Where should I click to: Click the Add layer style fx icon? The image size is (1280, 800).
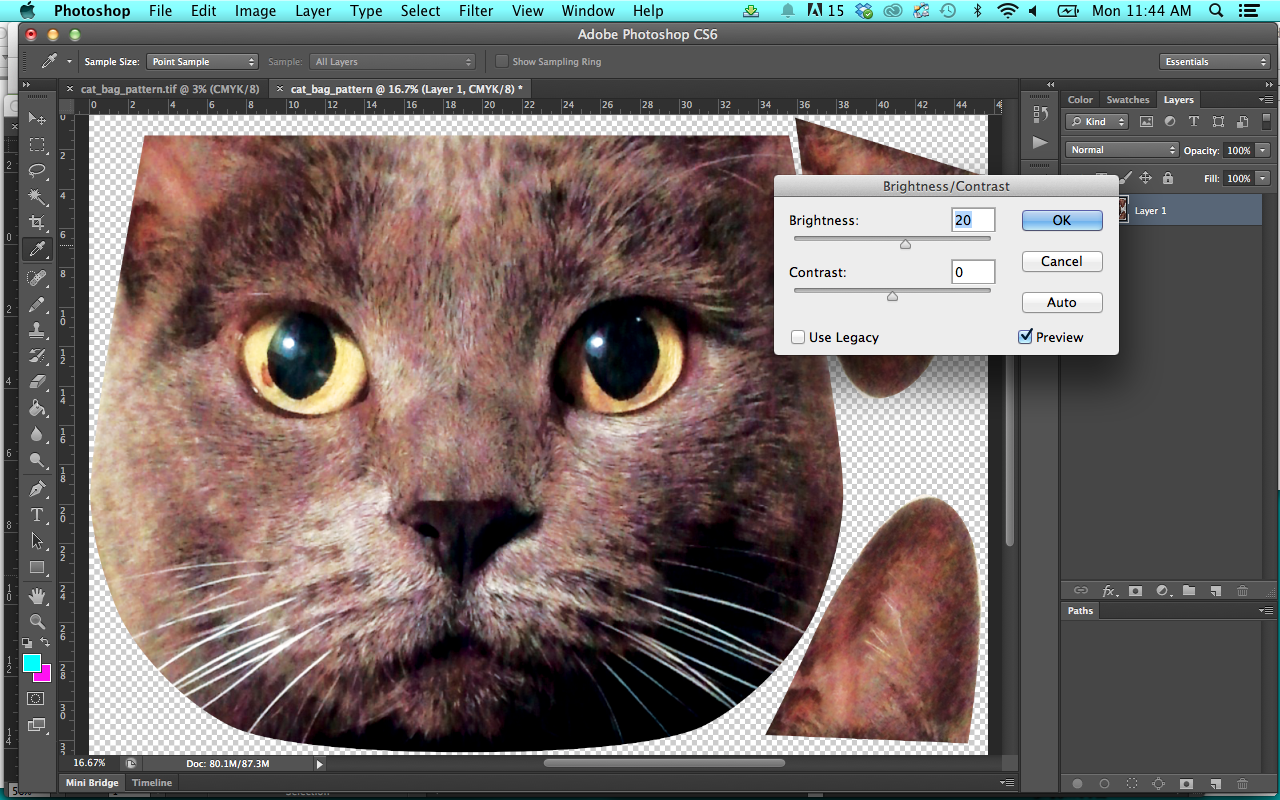1107,590
